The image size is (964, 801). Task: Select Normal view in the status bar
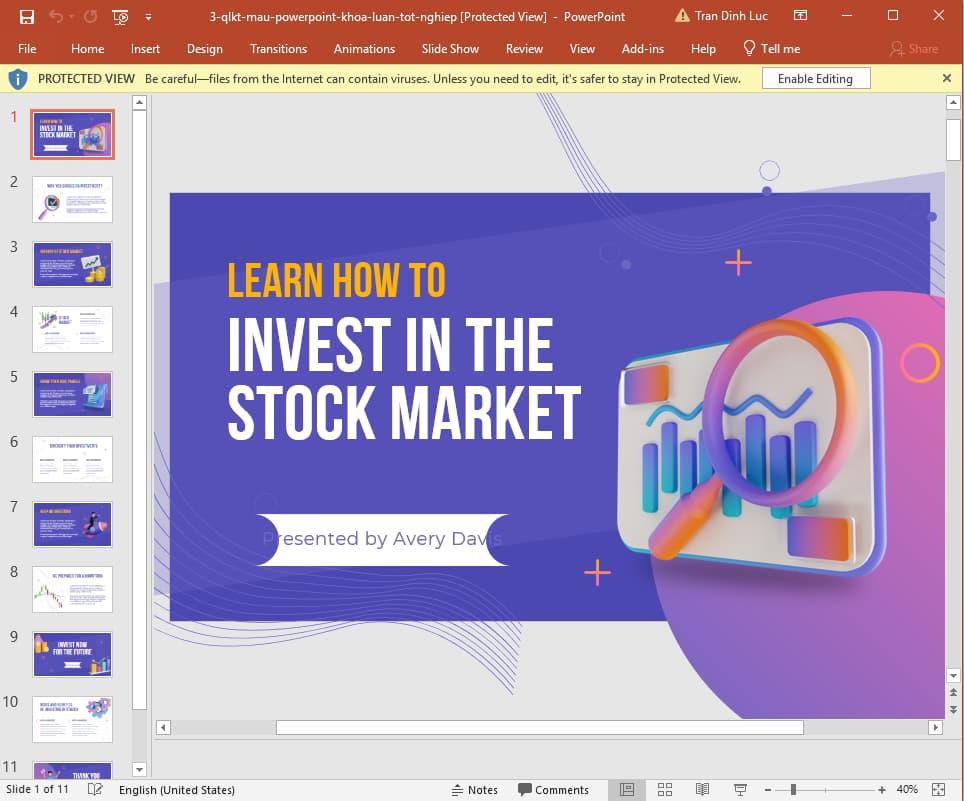[x=626, y=789]
